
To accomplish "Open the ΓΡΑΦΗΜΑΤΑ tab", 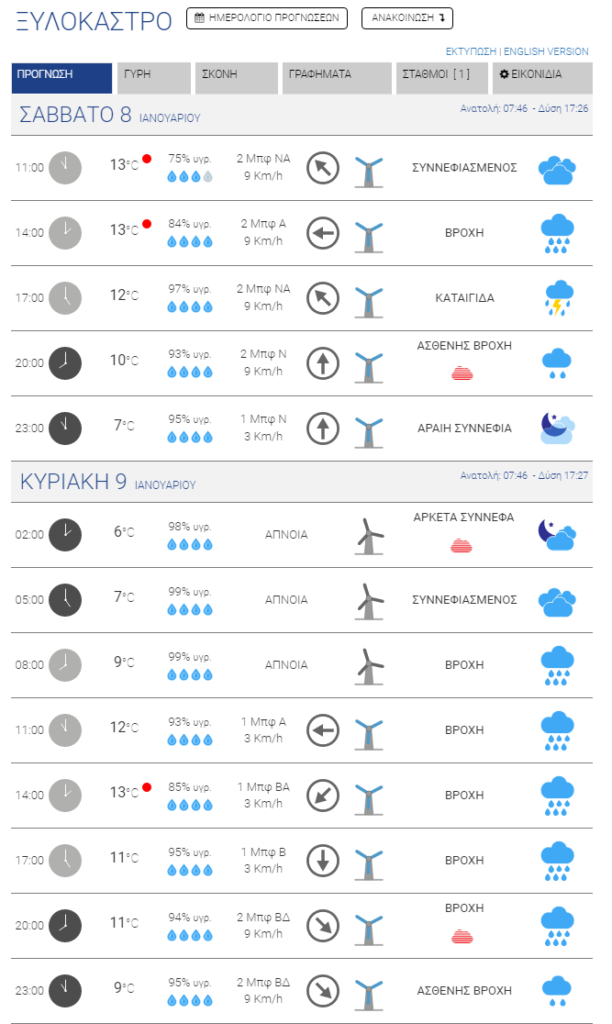I will 336,78.
